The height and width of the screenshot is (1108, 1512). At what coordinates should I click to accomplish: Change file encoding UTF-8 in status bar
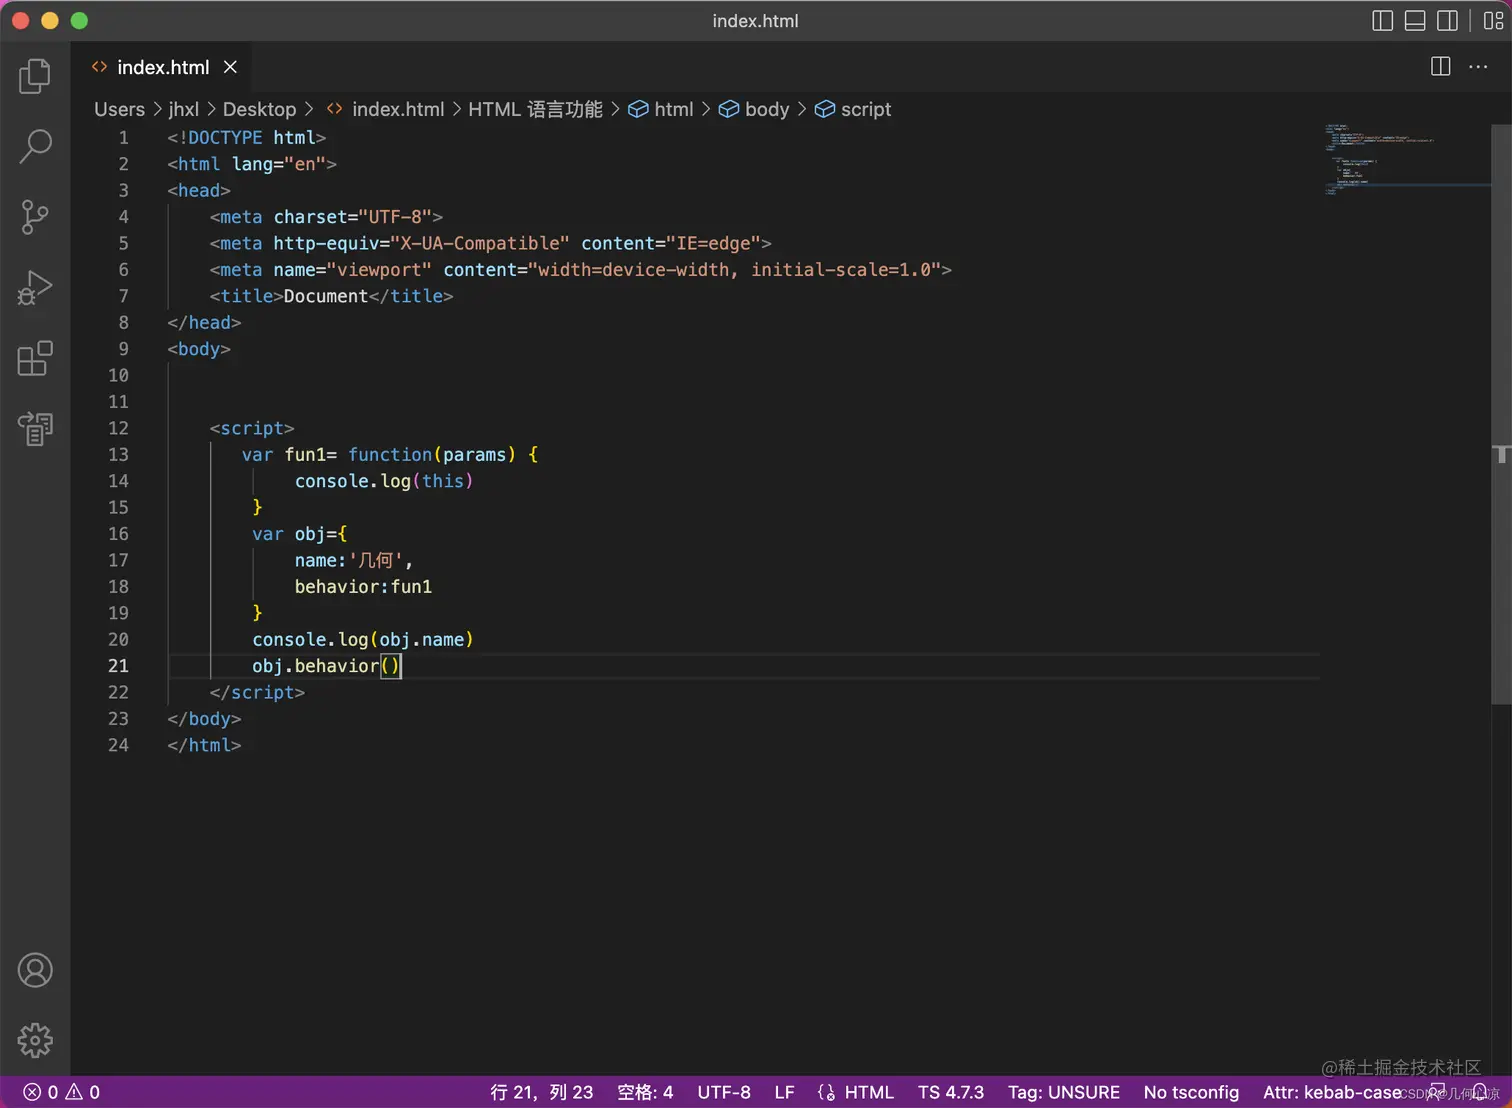(724, 1092)
